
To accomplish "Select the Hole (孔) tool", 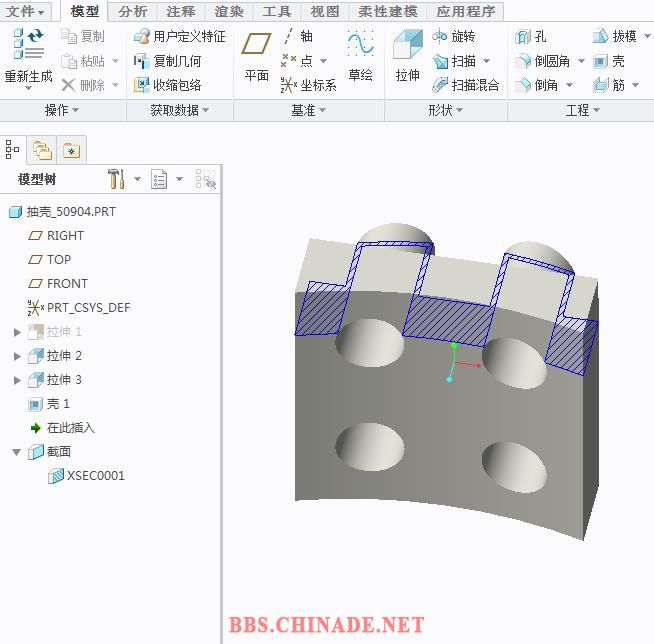I will (x=531, y=37).
